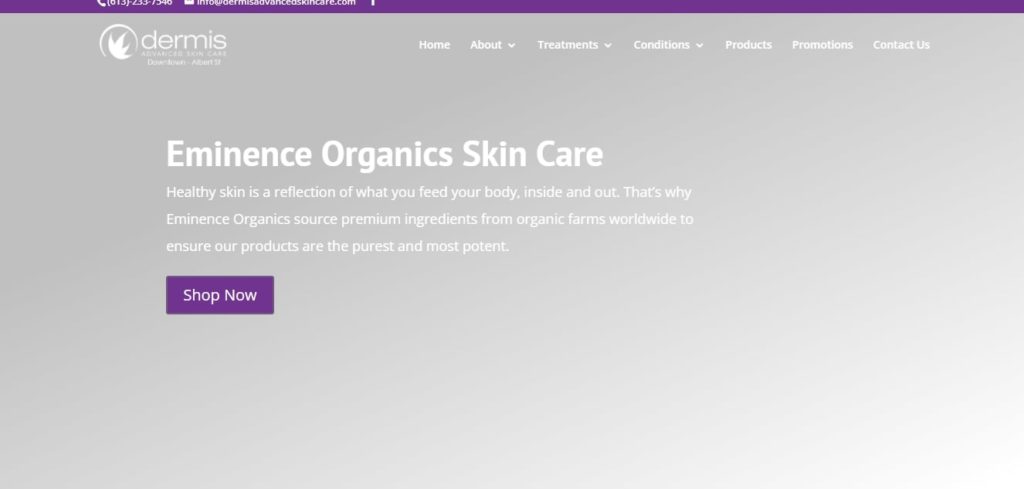The width and height of the screenshot is (1024, 489).
Task: Click the purple Shop Now button
Action: [x=220, y=295]
